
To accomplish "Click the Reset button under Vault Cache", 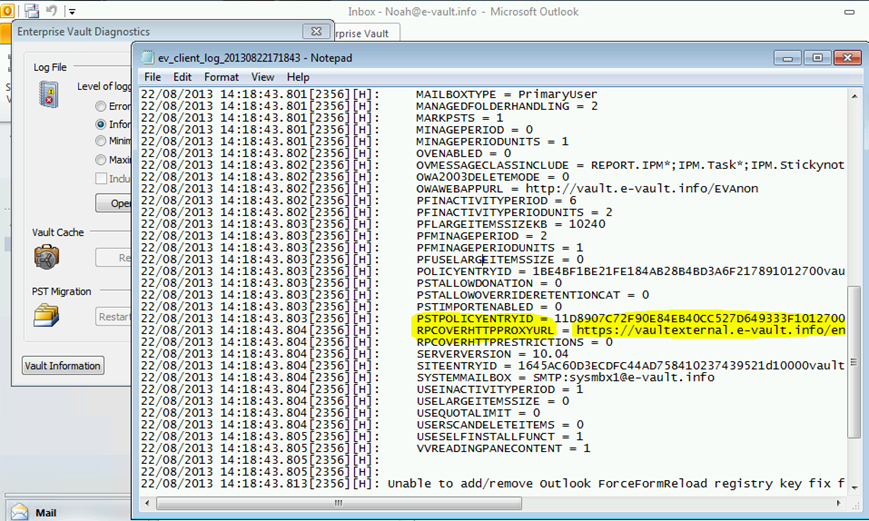I will pyautogui.click(x=114, y=258).
